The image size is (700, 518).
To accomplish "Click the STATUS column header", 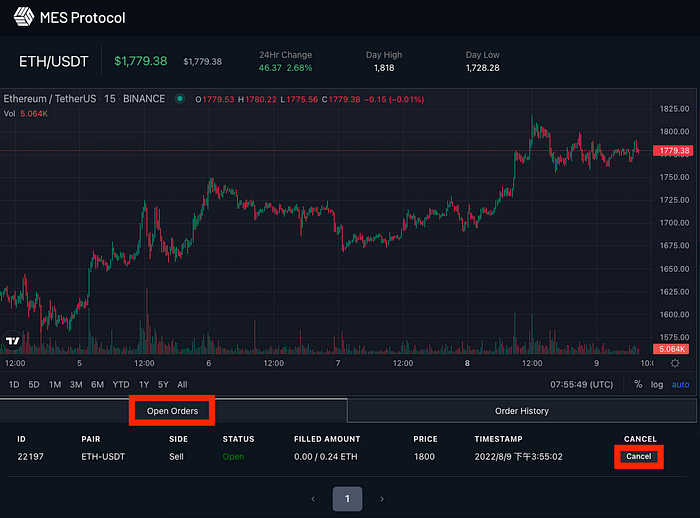I will coord(238,439).
